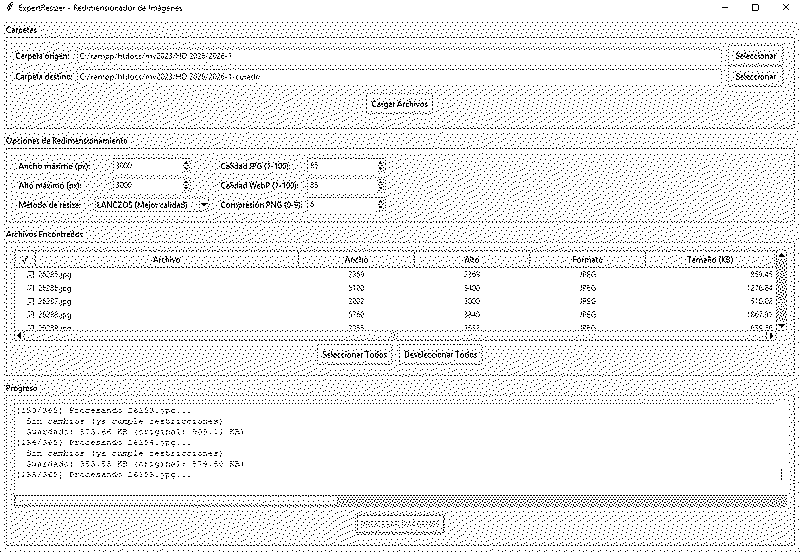This screenshot has width=800, height=552.
Task: Click inside the Carpeta destino path field
Action: pos(400,76)
